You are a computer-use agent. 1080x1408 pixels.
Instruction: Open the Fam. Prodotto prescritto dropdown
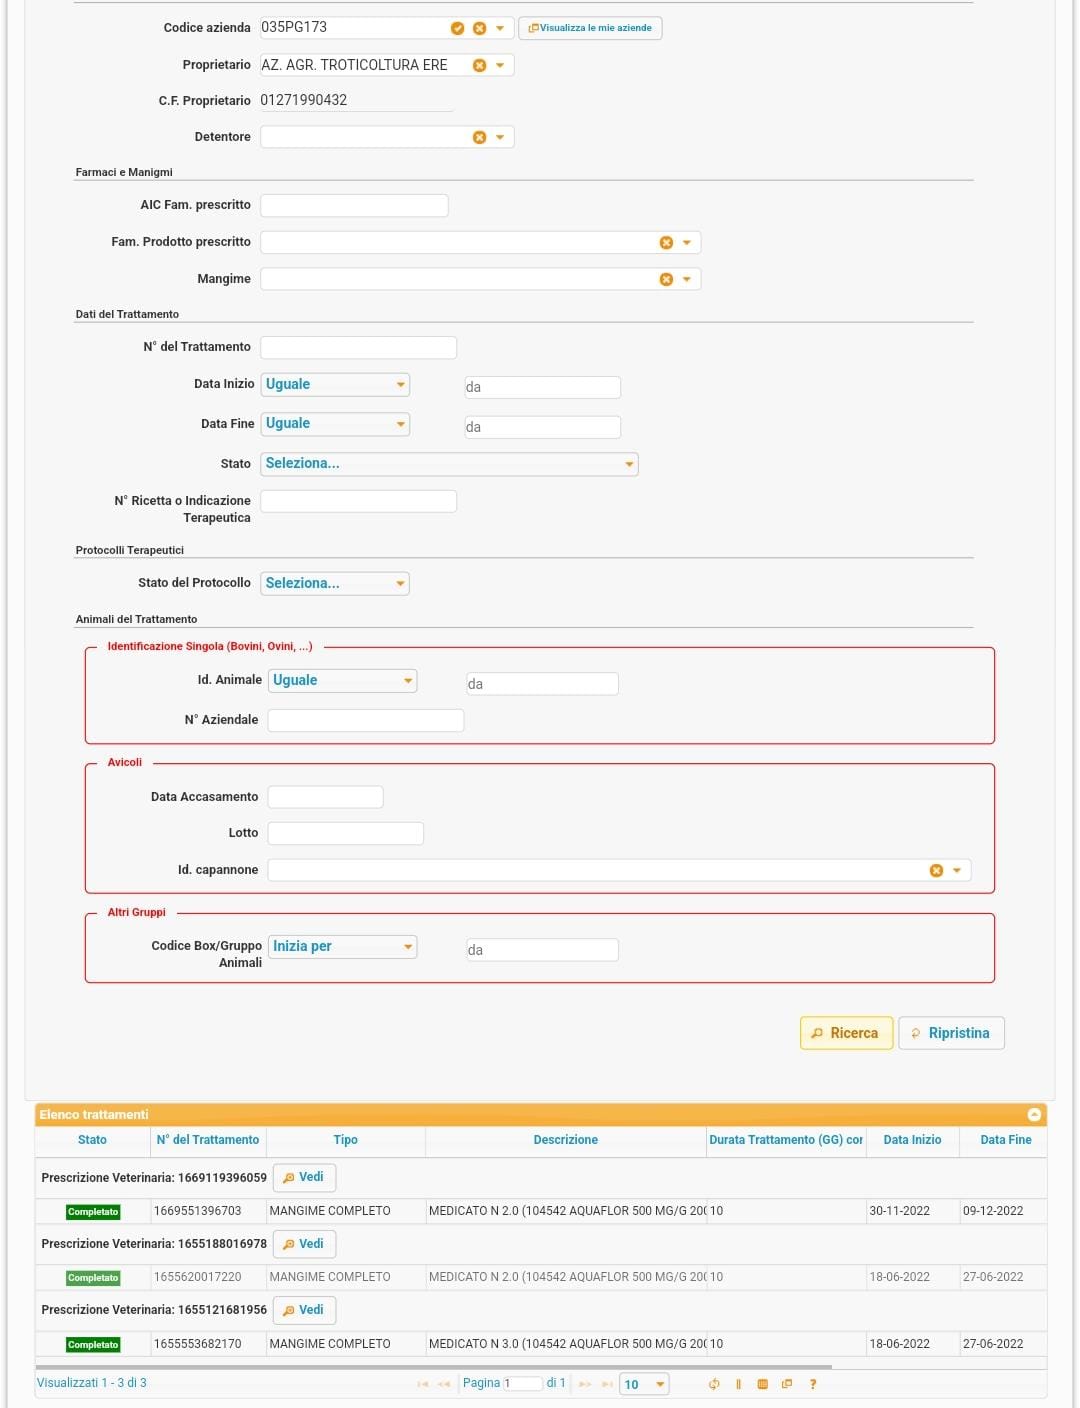coord(687,242)
